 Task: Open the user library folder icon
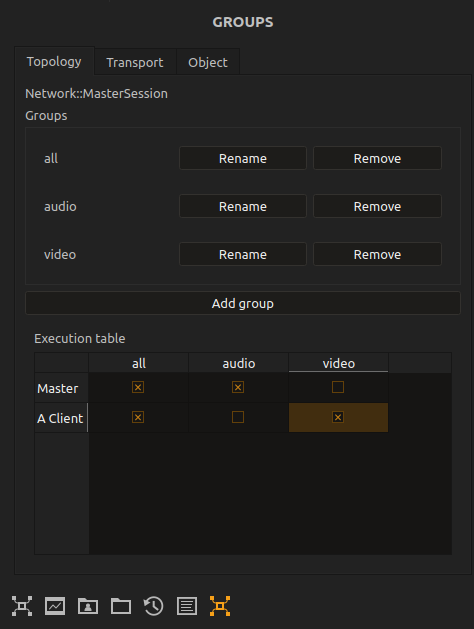(x=88, y=606)
